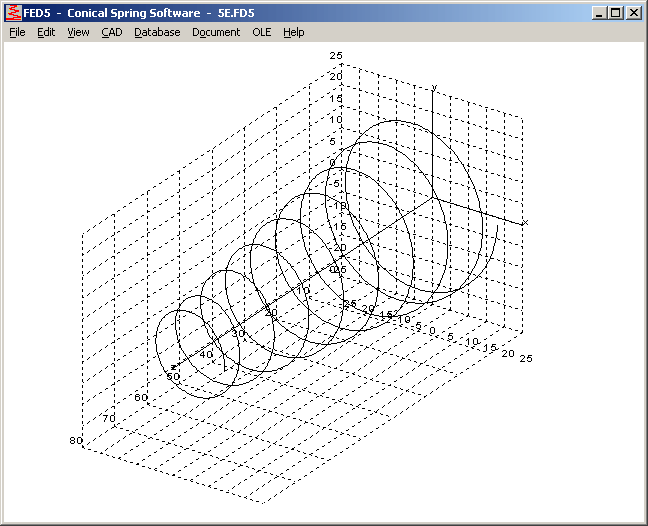Open the File menu

pyautogui.click(x=17, y=32)
